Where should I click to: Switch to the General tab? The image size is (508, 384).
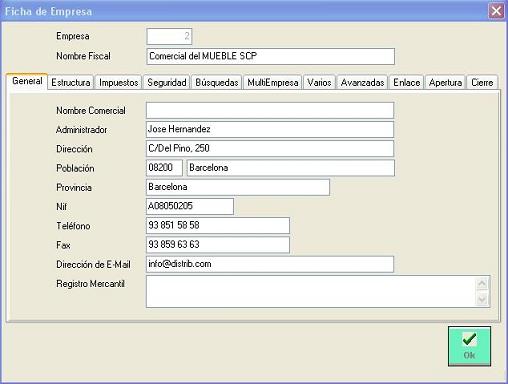[27, 81]
